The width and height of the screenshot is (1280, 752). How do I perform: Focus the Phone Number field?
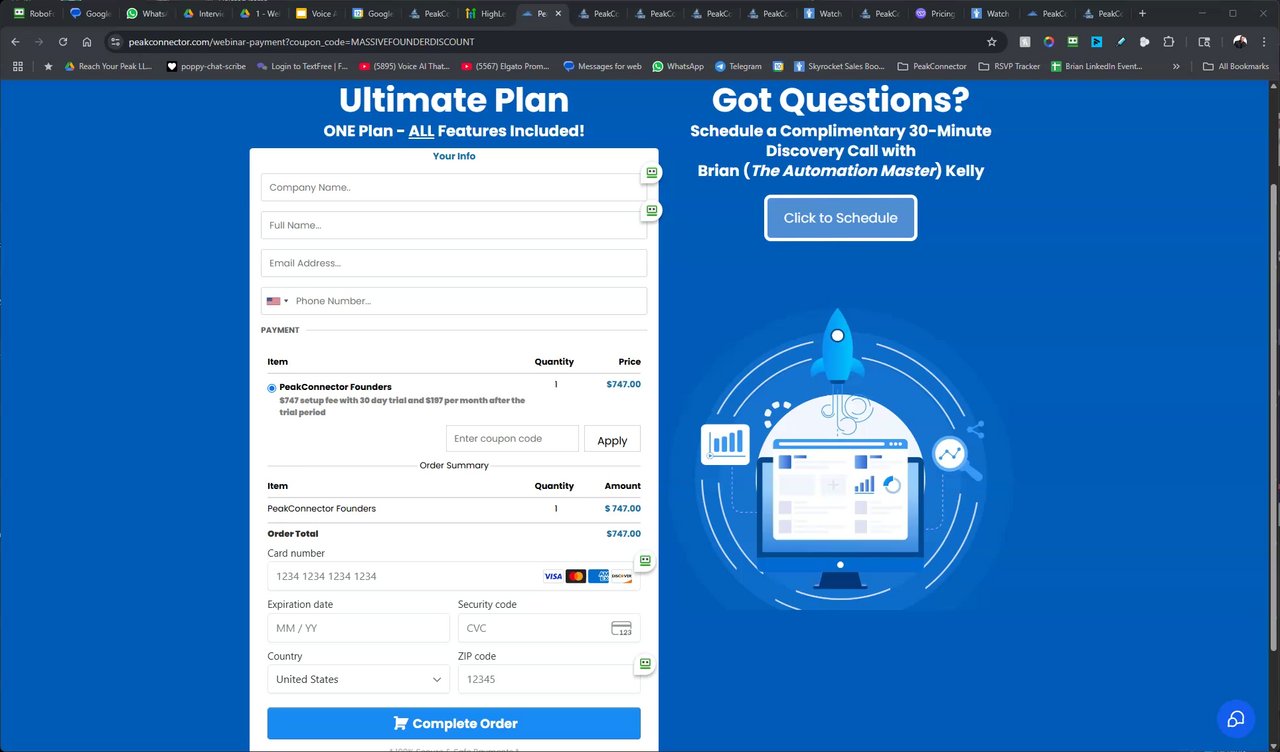[x=454, y=301]
